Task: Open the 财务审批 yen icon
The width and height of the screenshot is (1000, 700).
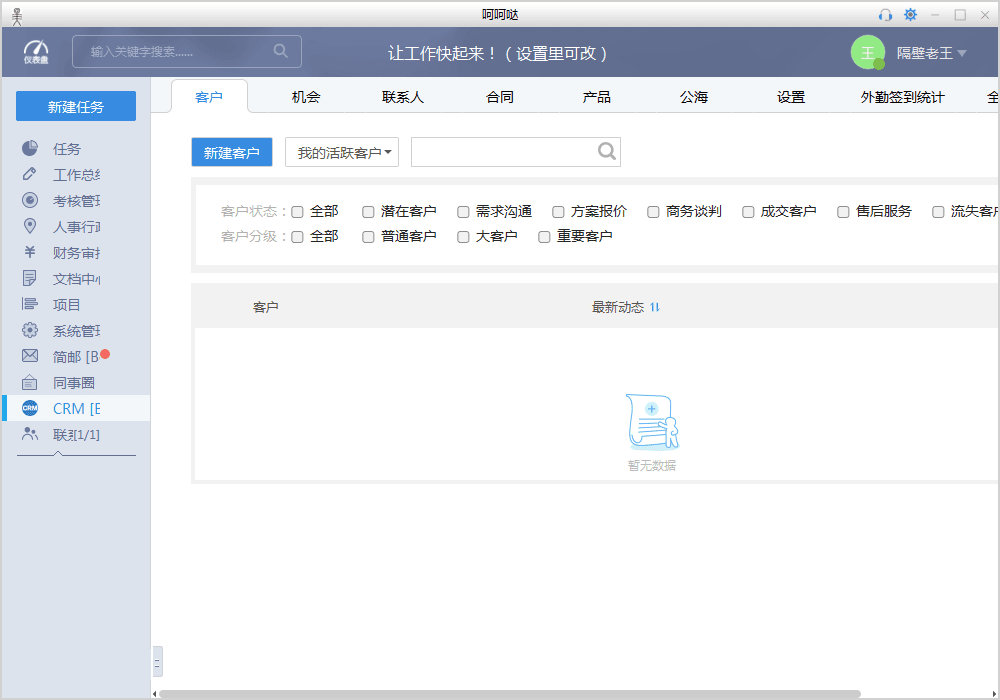Action: (30, 252)
